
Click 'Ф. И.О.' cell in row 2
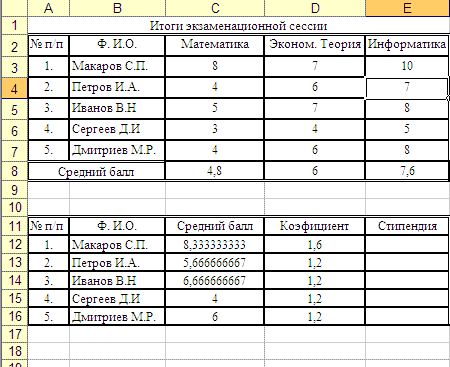[x=117, y=45]
